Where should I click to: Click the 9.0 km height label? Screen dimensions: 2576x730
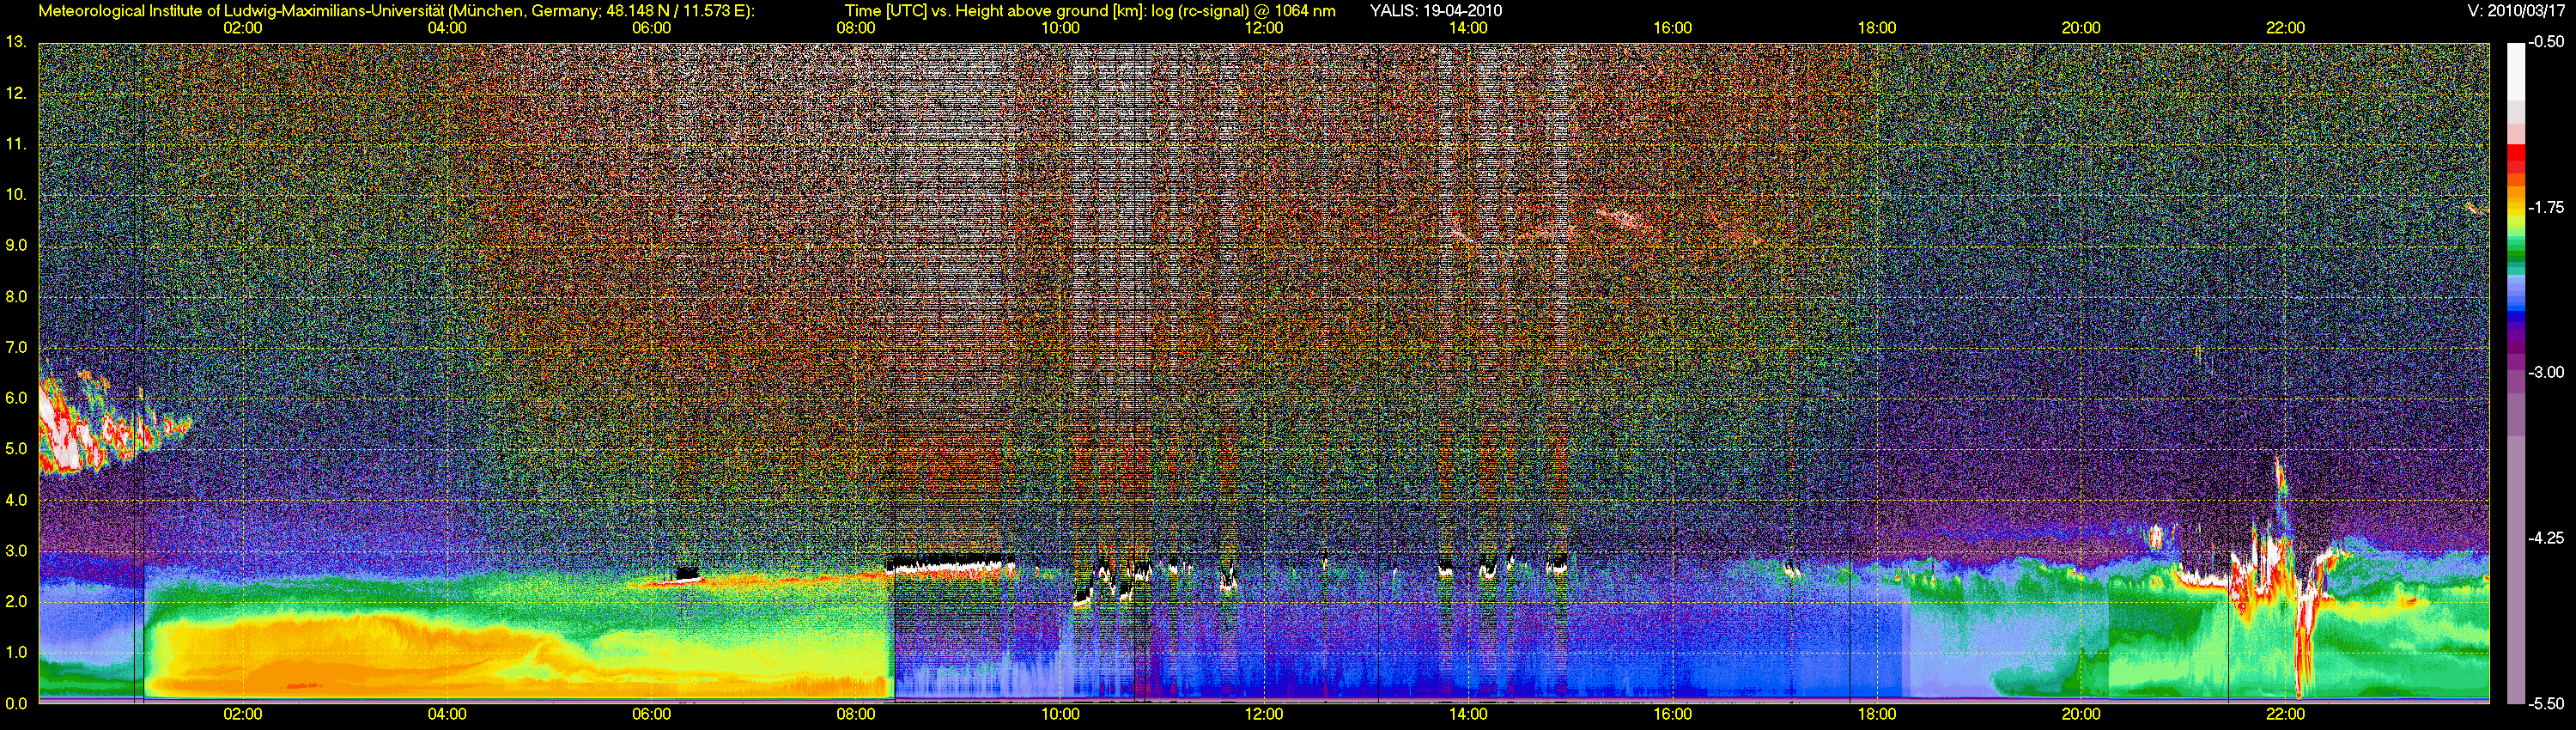16,245
